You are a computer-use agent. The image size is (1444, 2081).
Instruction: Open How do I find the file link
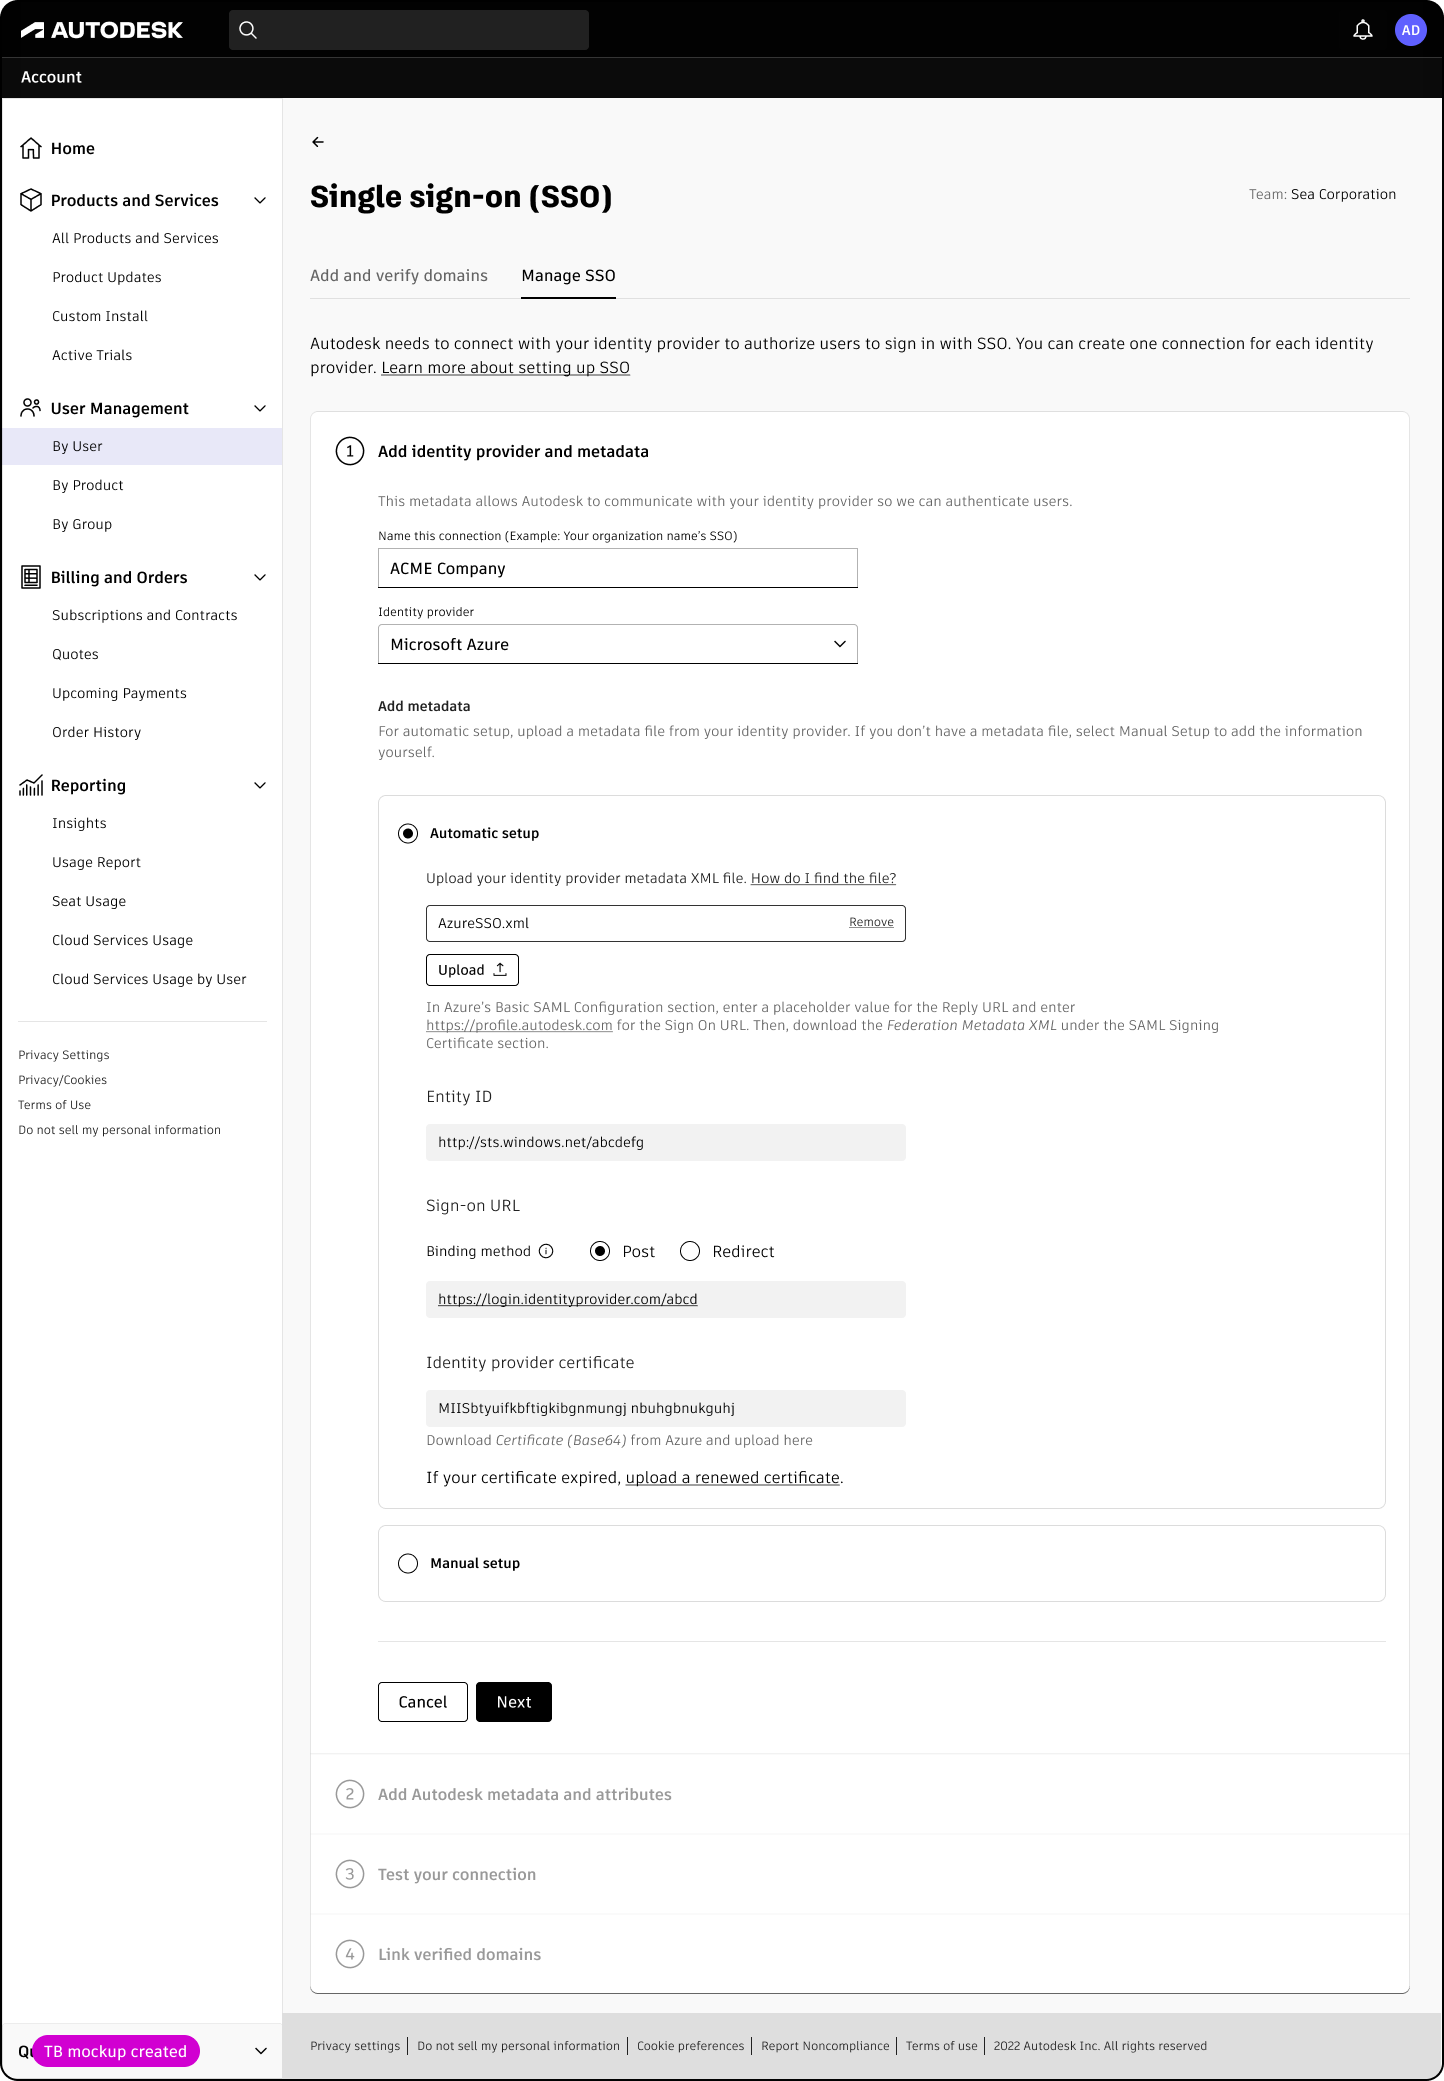click(823, 878)
